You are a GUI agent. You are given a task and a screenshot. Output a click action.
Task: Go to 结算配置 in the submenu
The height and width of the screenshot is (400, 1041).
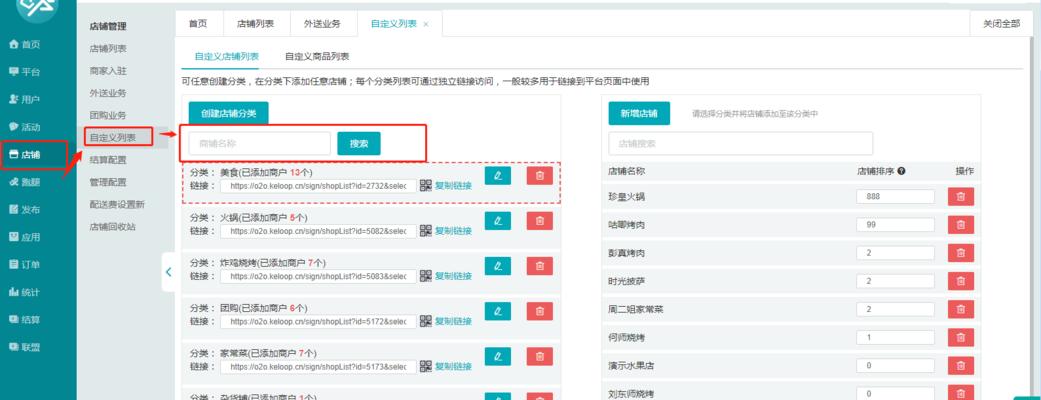[x=108, y=159]
